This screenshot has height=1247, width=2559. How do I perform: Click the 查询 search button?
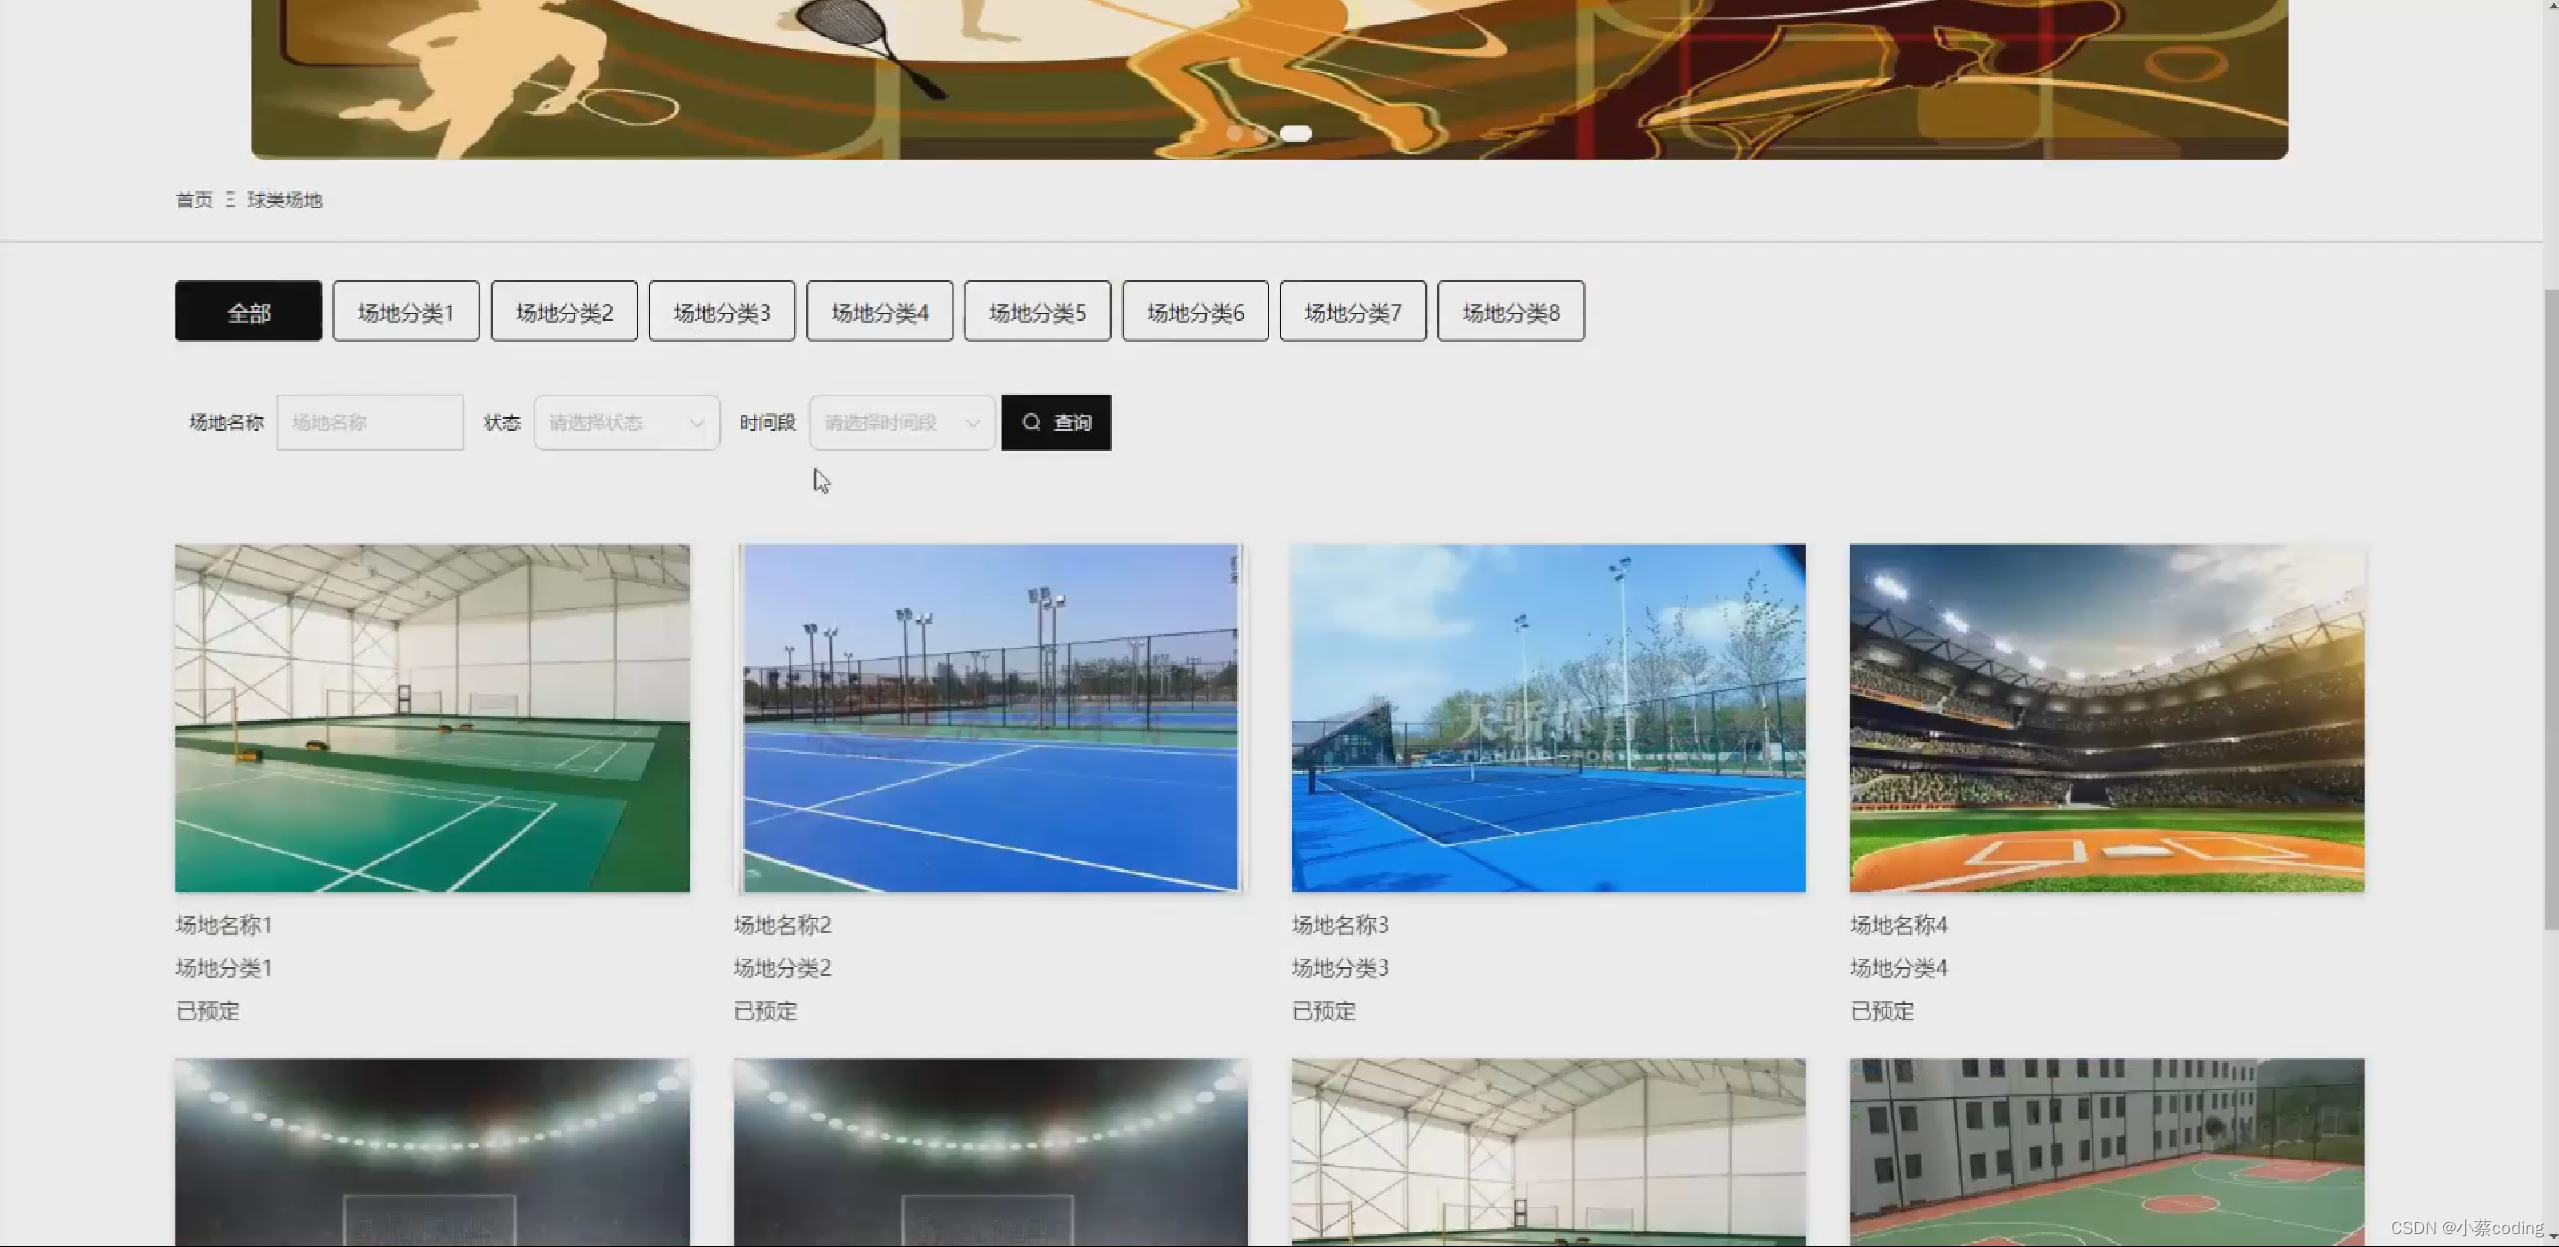pos(1056,423)
